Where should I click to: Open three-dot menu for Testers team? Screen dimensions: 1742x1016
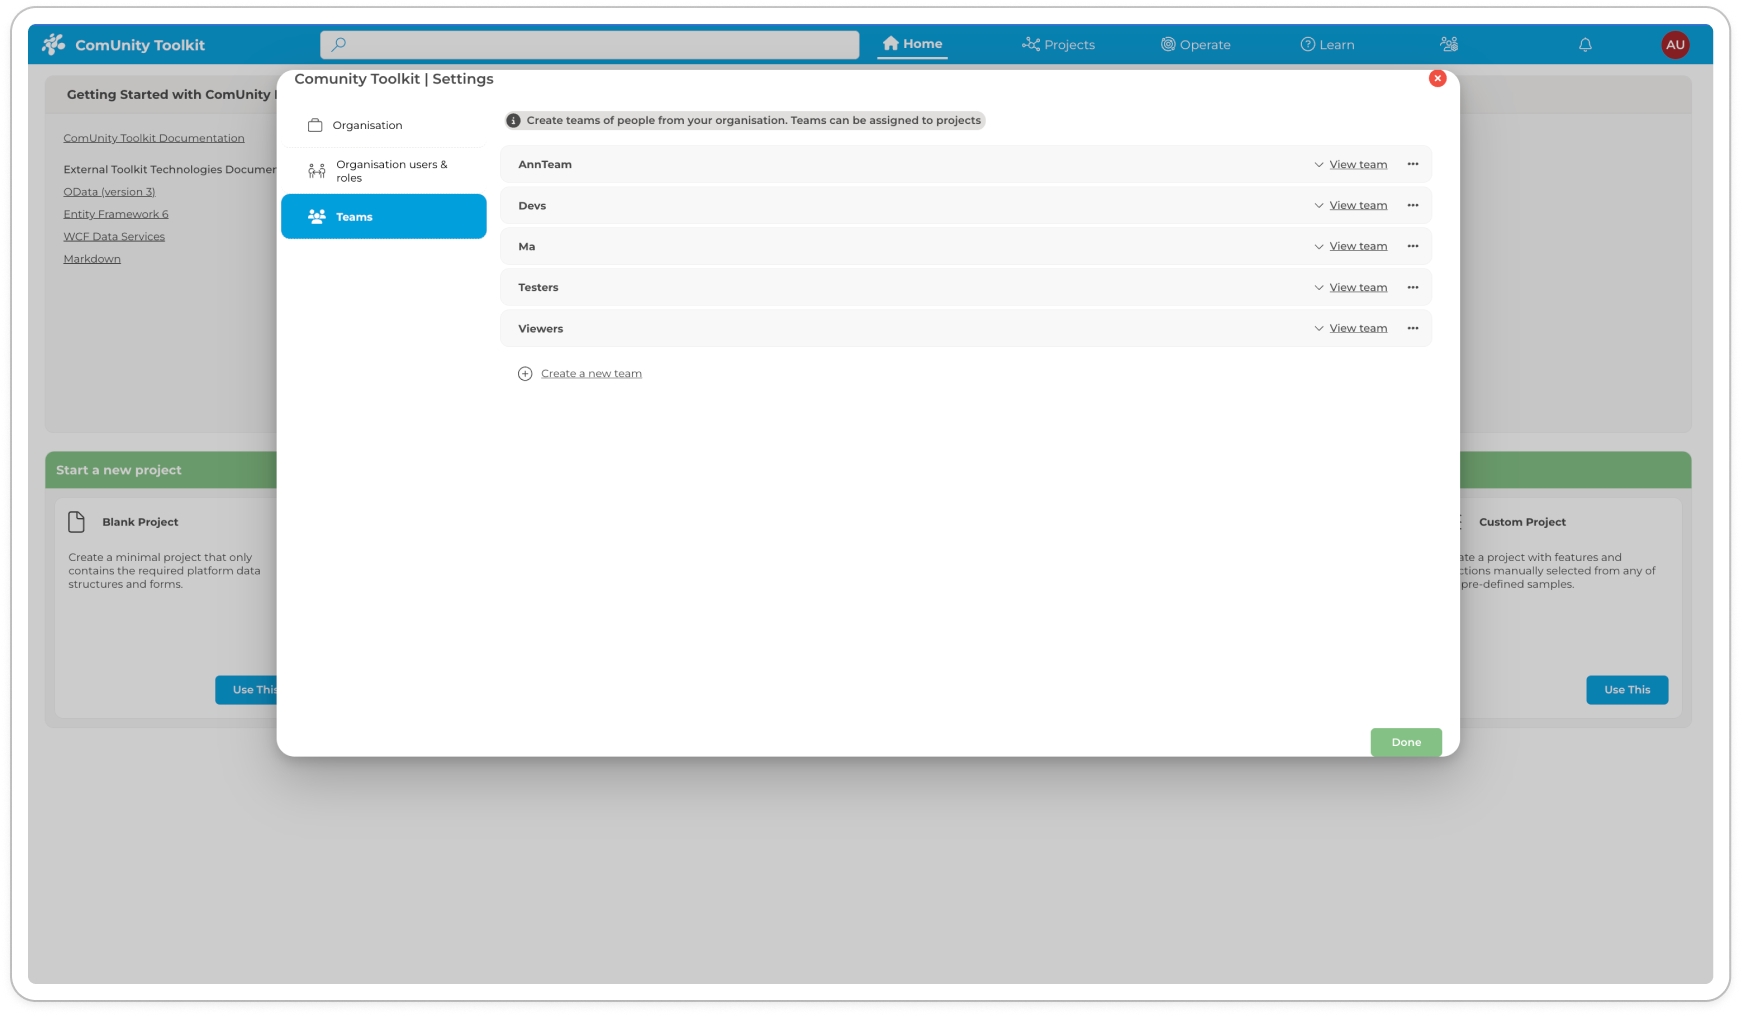tap(1413, 287)
